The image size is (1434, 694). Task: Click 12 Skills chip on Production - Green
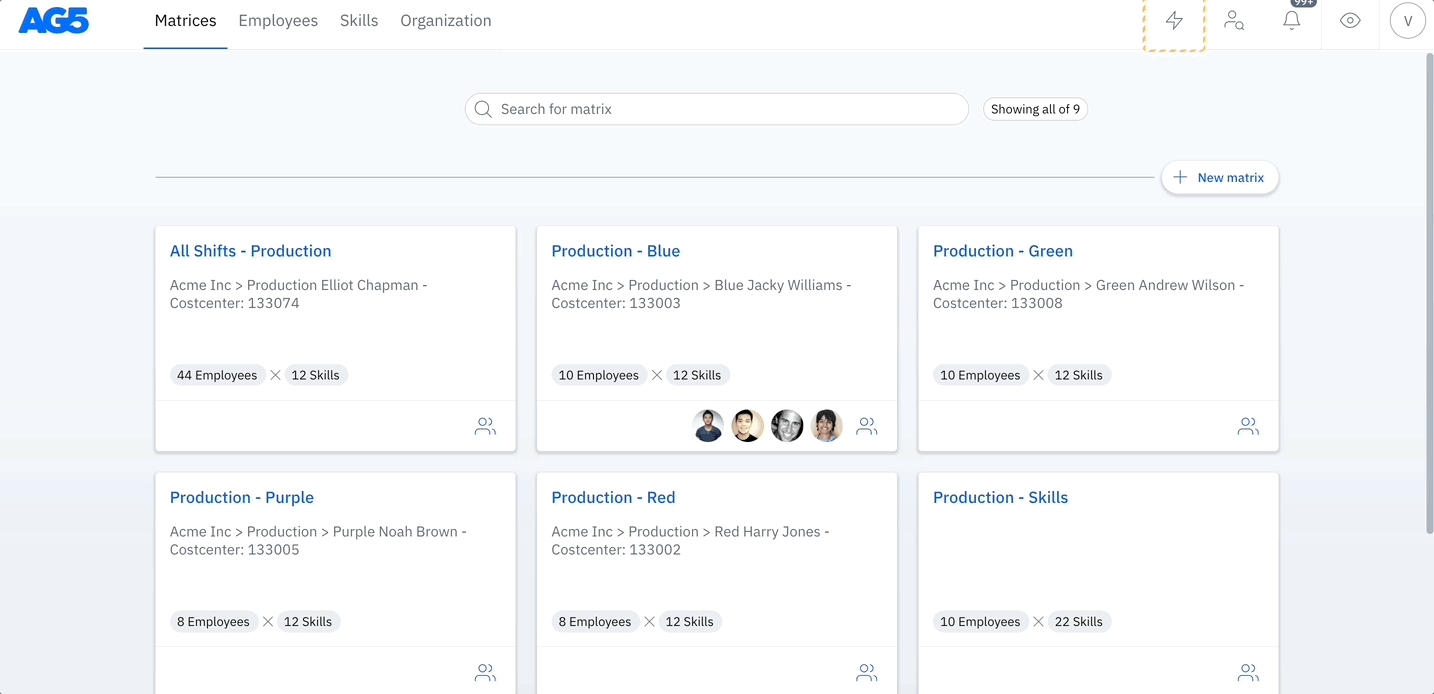pos(1079,375)
